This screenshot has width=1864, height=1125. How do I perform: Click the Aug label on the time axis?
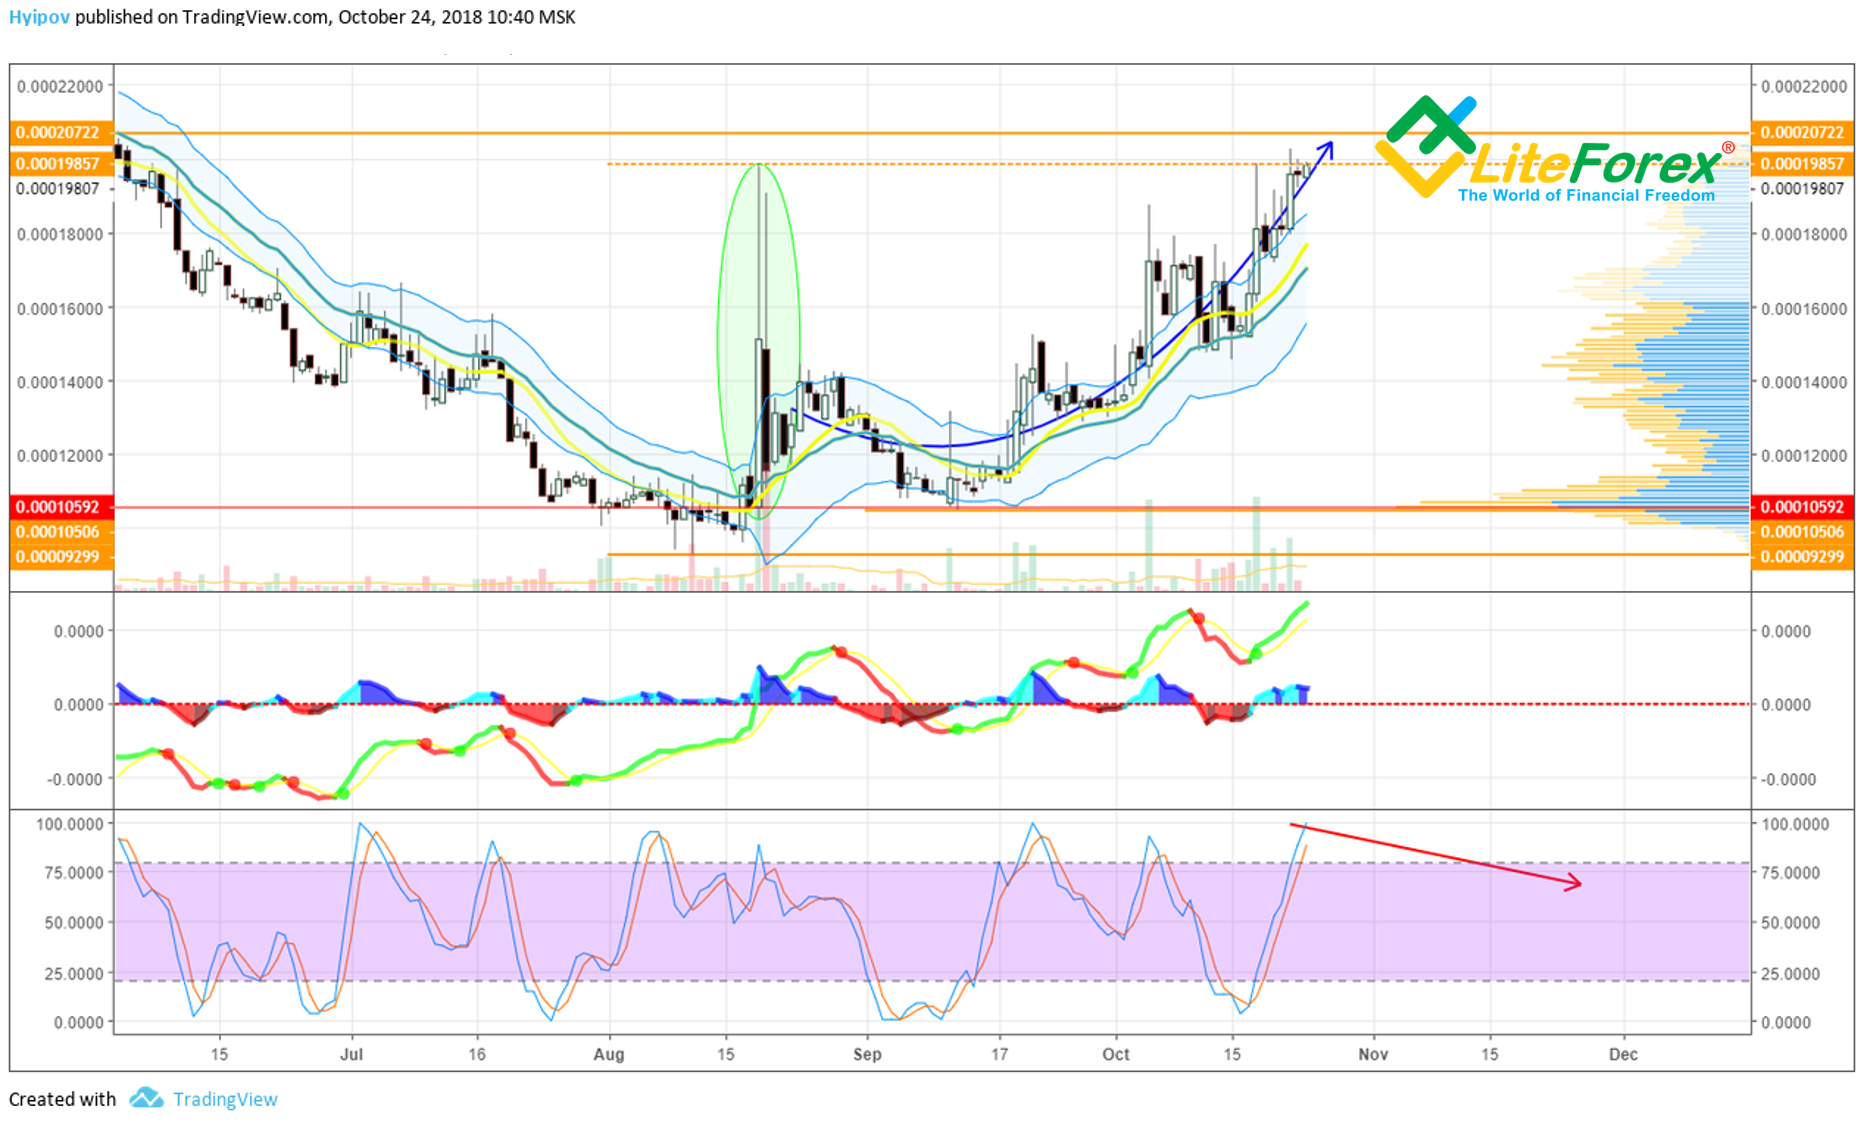pos(609,1054)
